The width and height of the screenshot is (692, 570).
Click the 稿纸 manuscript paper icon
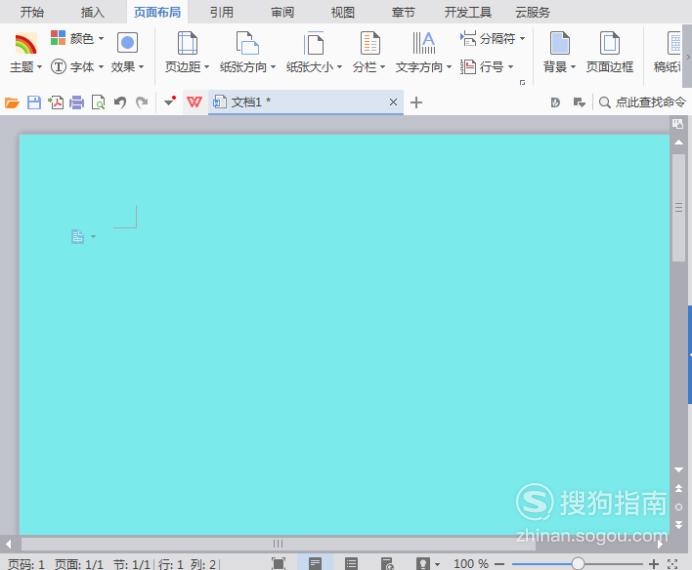(x=674, y=43)
